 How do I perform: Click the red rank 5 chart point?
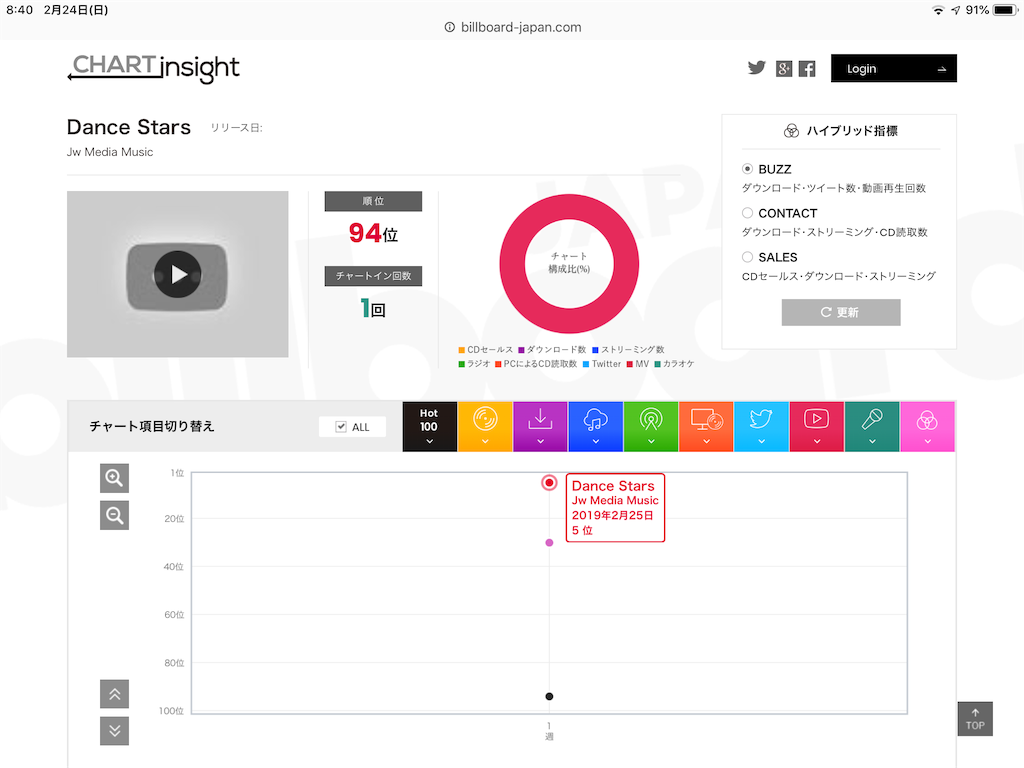549,483
